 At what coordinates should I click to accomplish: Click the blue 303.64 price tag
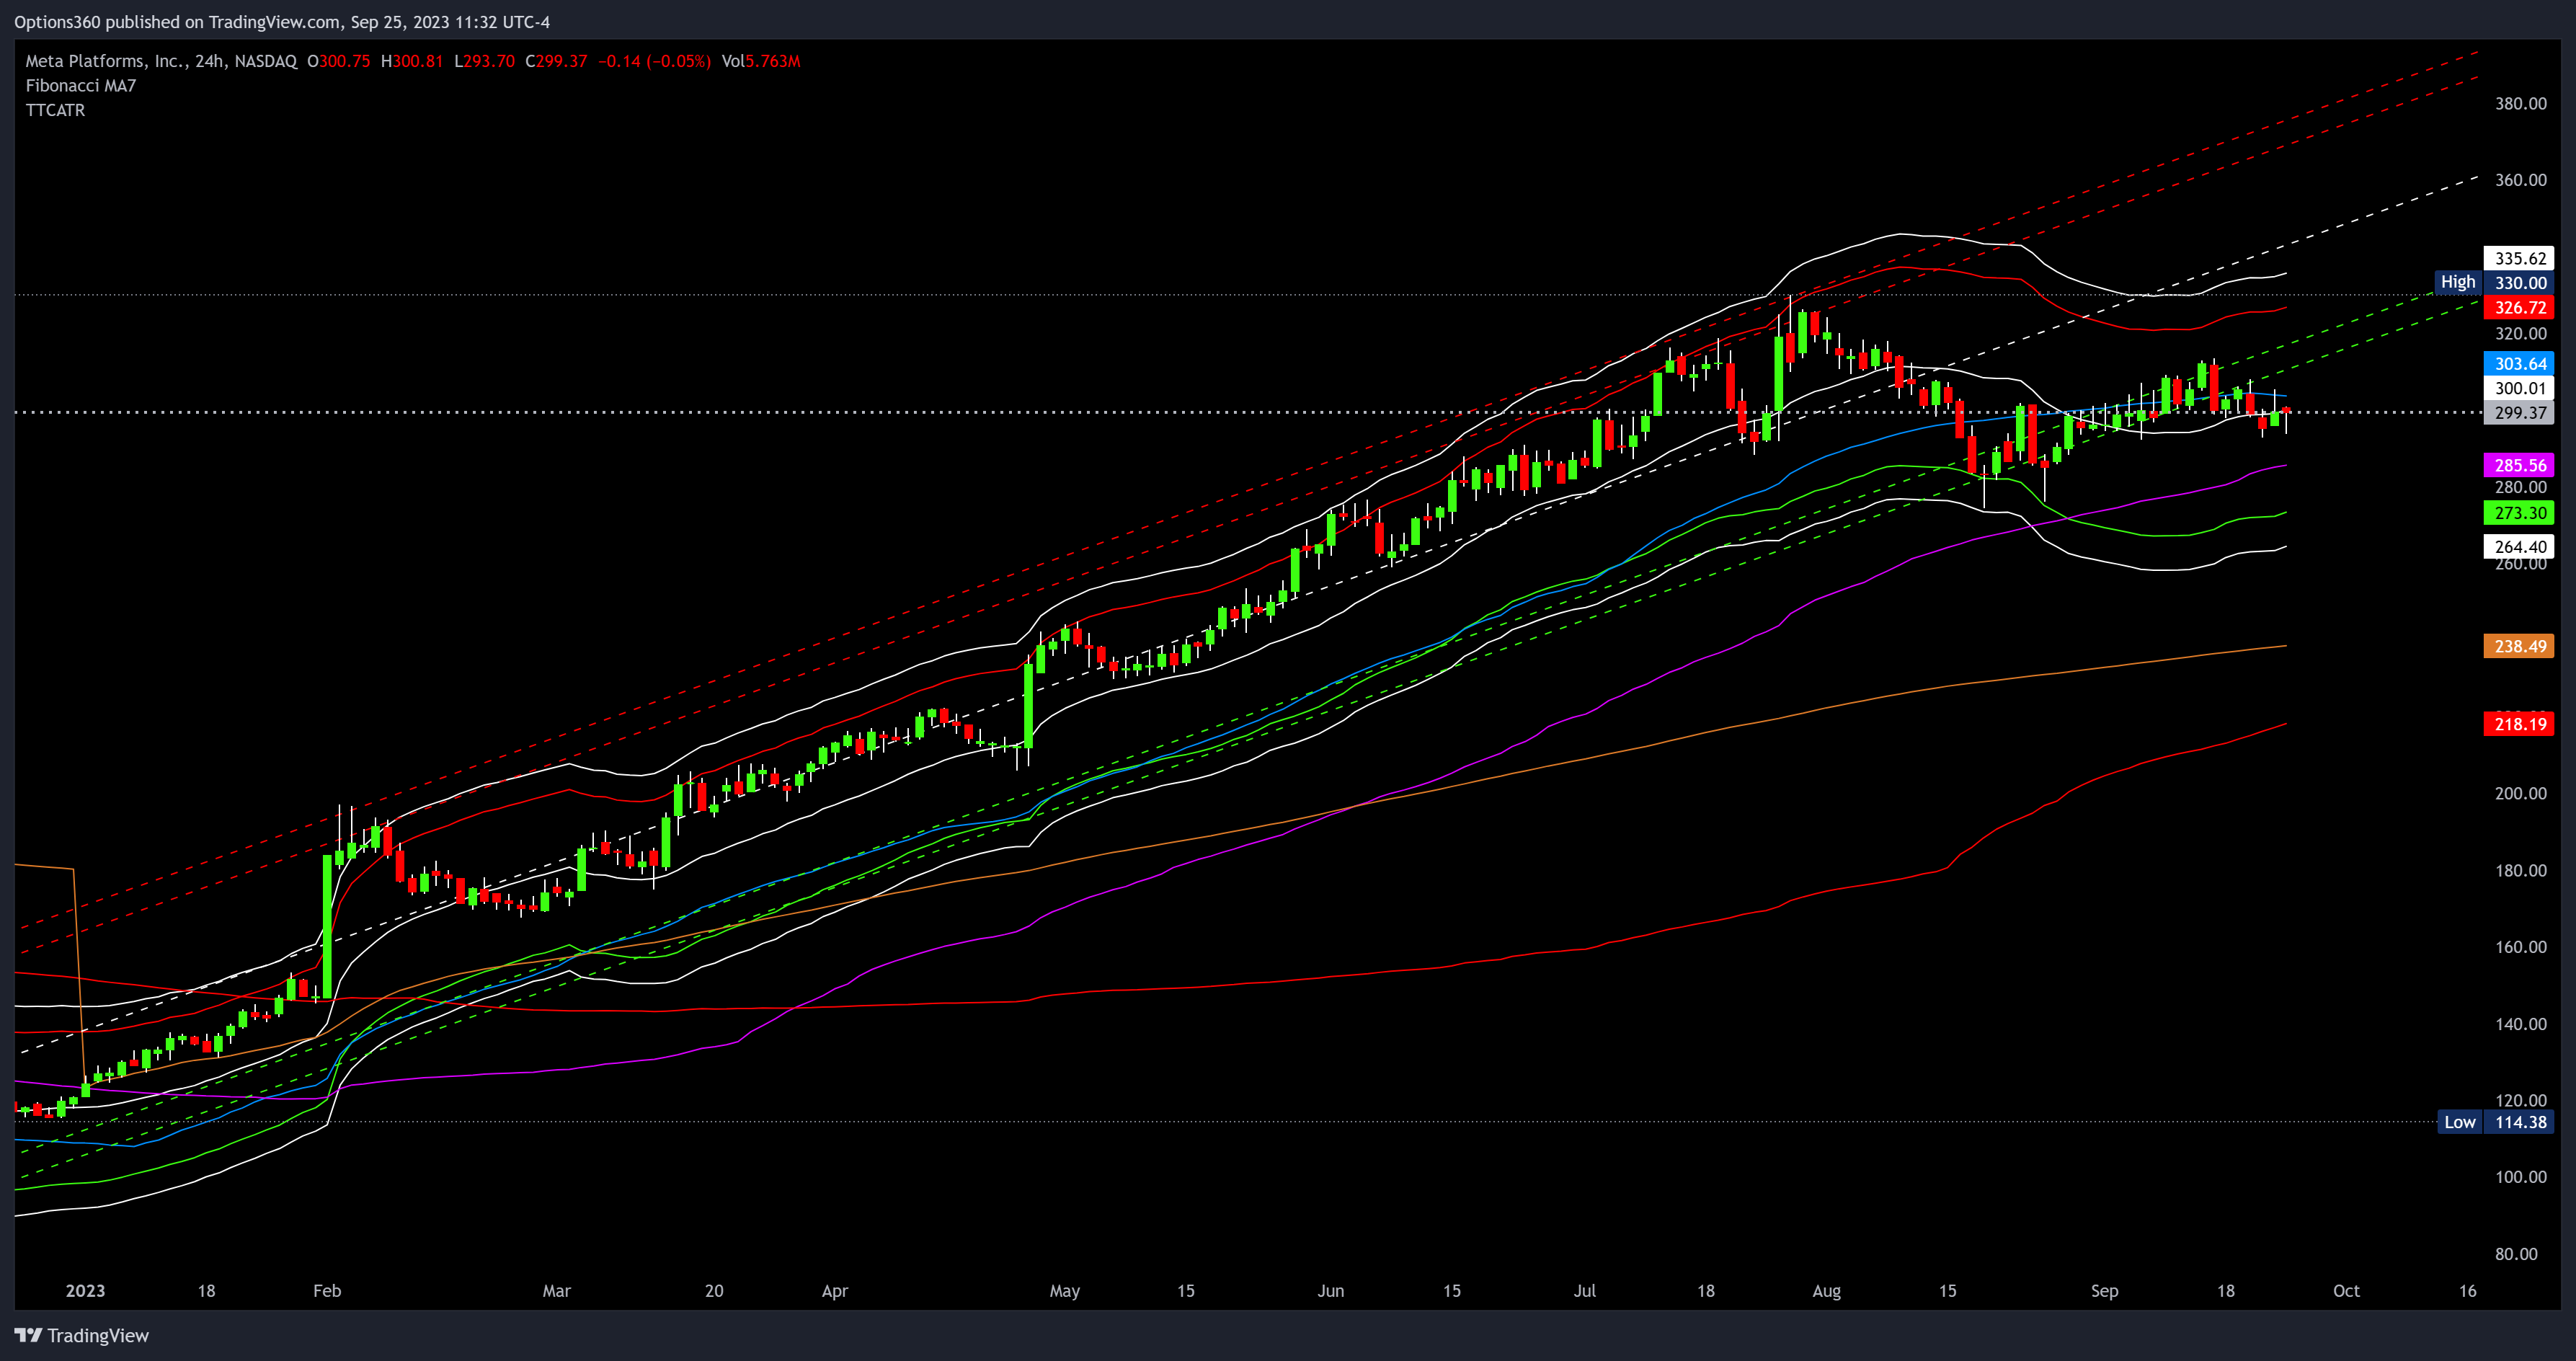2519,364
